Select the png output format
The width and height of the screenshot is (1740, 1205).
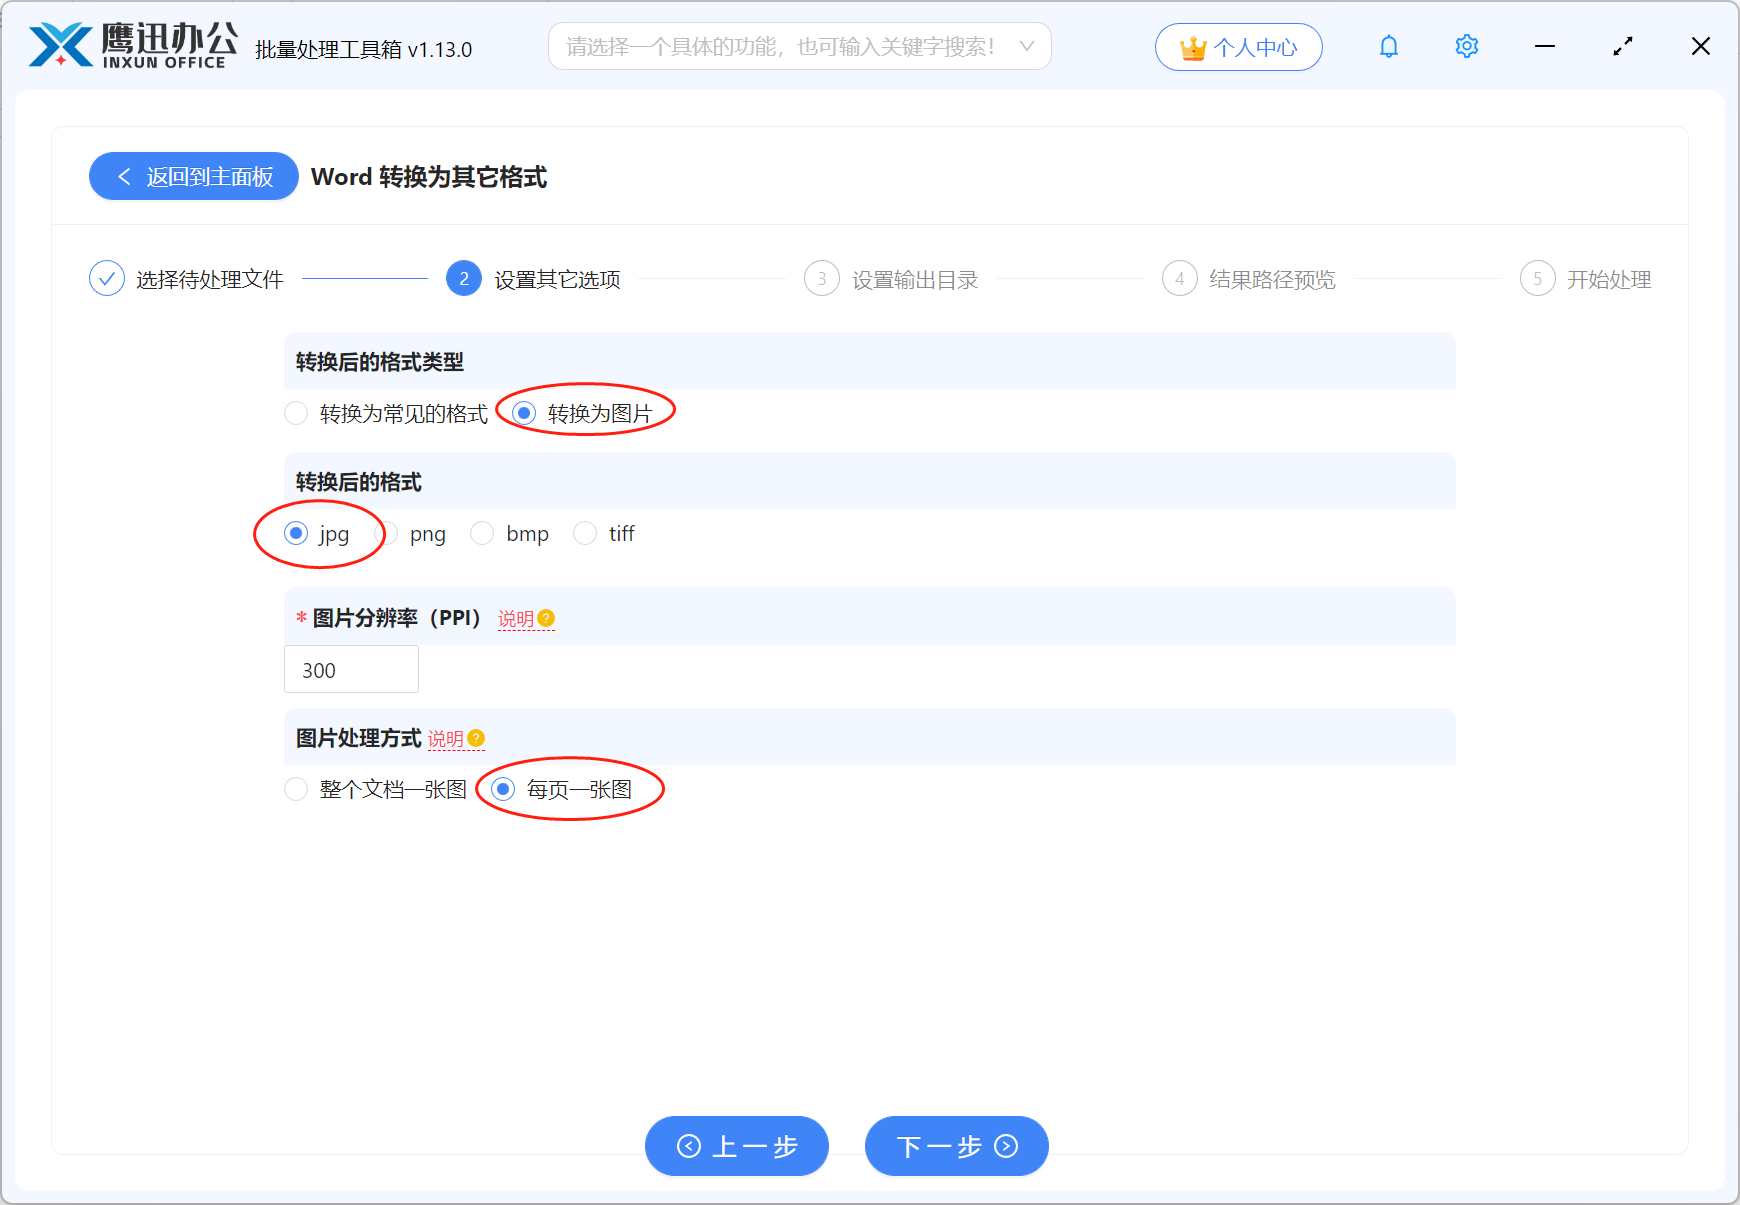[390, 533]
